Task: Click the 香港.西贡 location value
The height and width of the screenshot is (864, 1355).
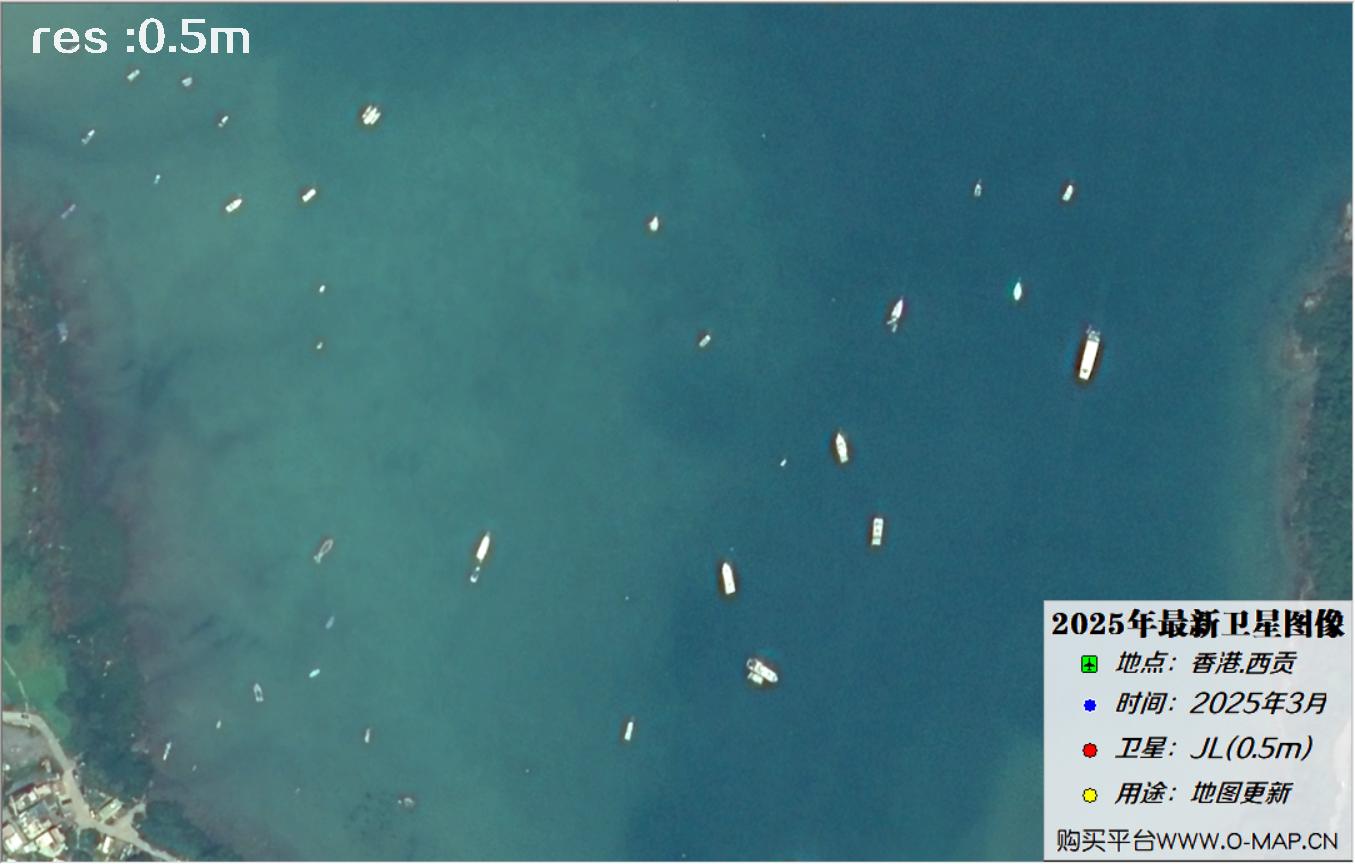Action: [x=1243, y=663]
